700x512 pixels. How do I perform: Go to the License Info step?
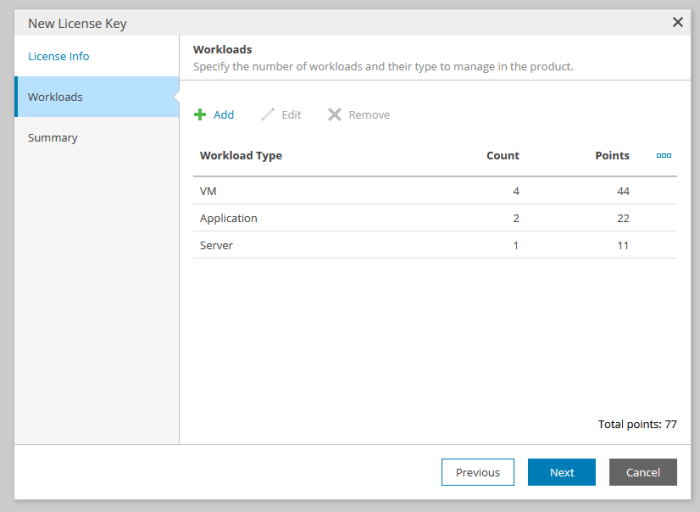coord(58,56)
